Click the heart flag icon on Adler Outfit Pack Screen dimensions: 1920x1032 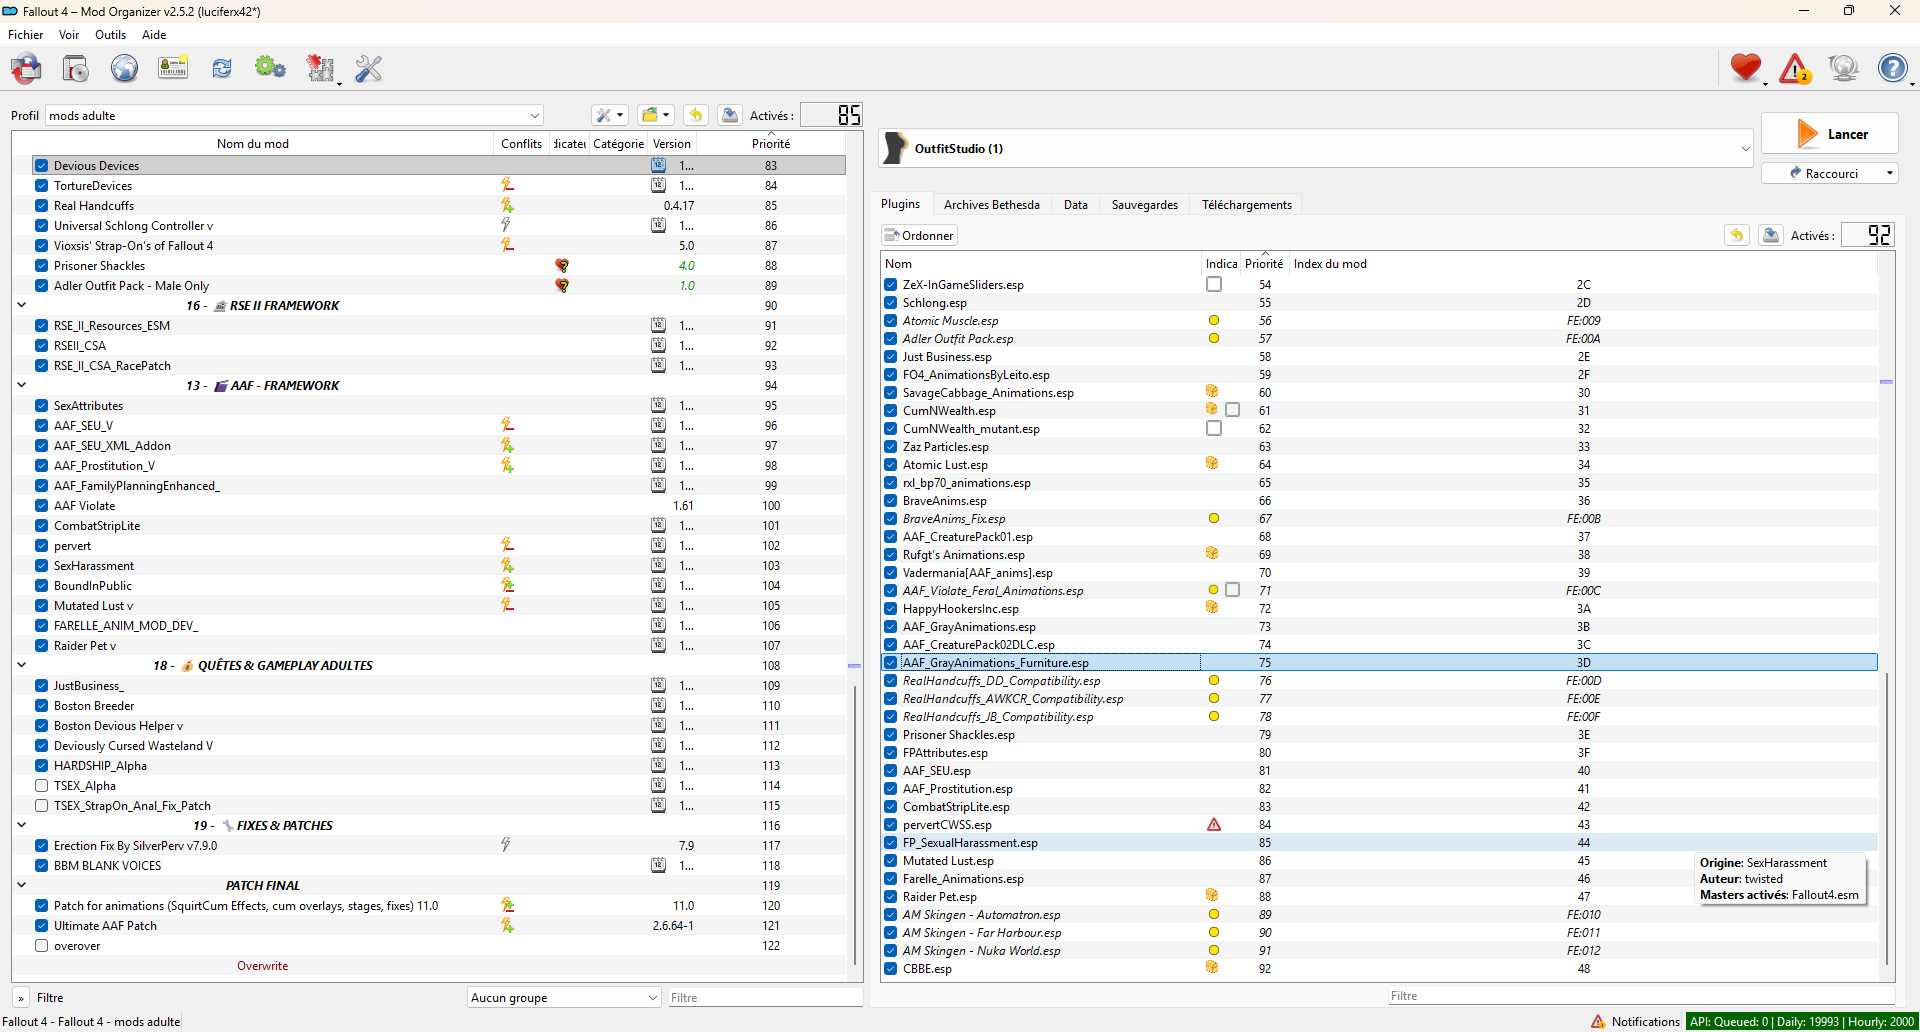pyautogui.click(x=562, y=286)
